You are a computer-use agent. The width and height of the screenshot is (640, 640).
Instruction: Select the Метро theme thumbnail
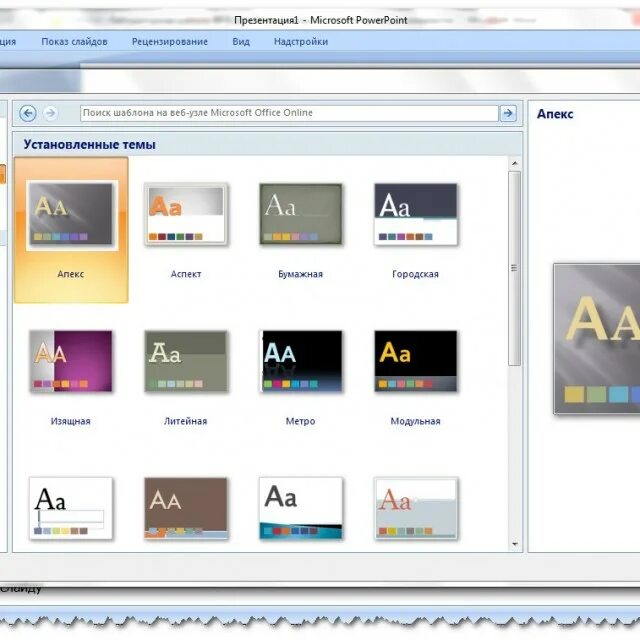pos(301,361)
